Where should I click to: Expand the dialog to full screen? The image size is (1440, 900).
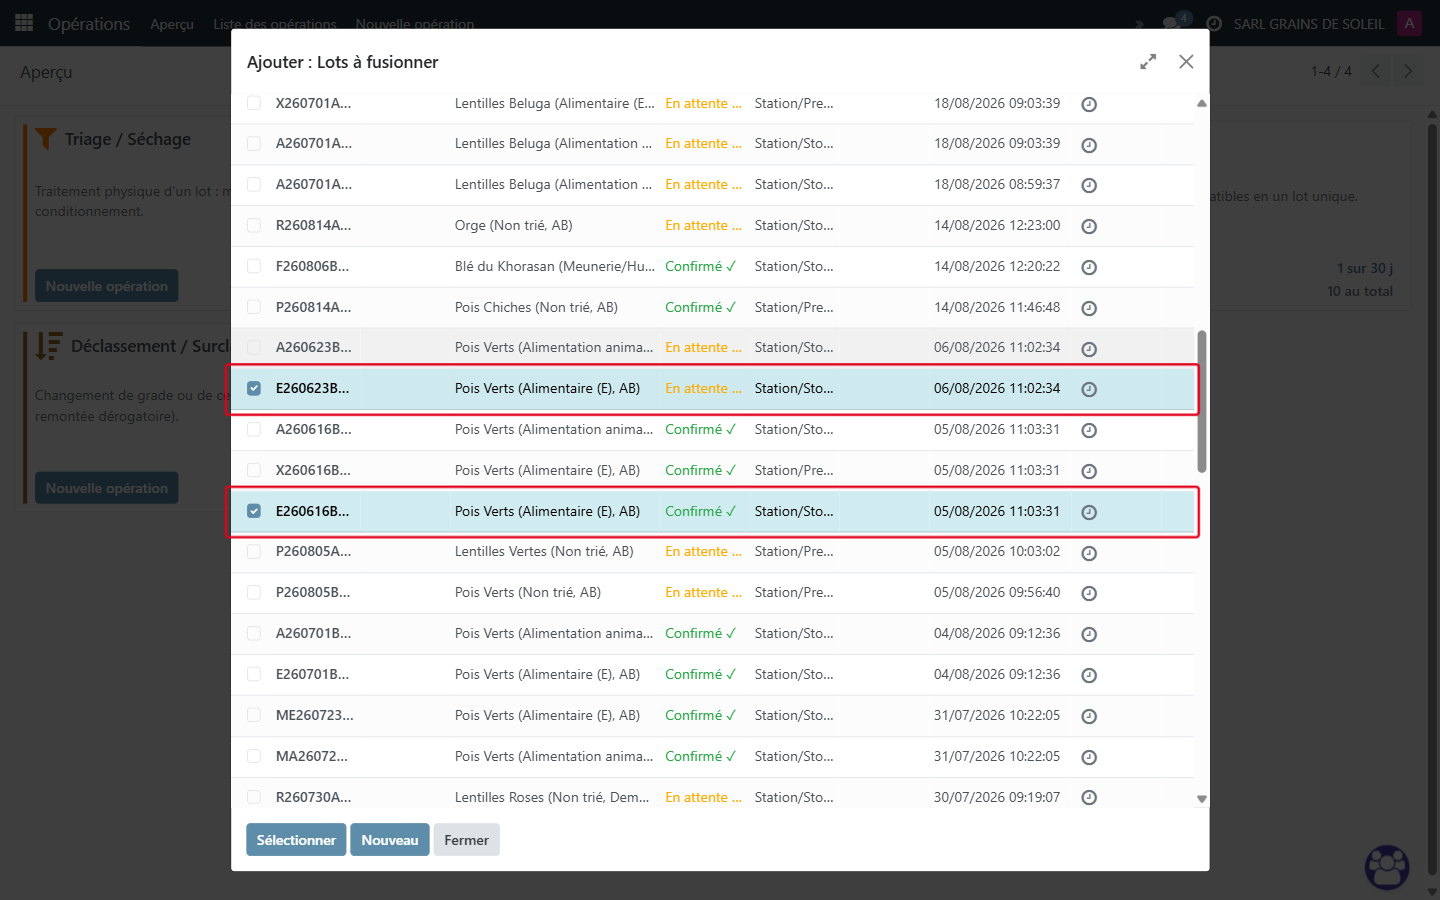[x=1148, y=62]
